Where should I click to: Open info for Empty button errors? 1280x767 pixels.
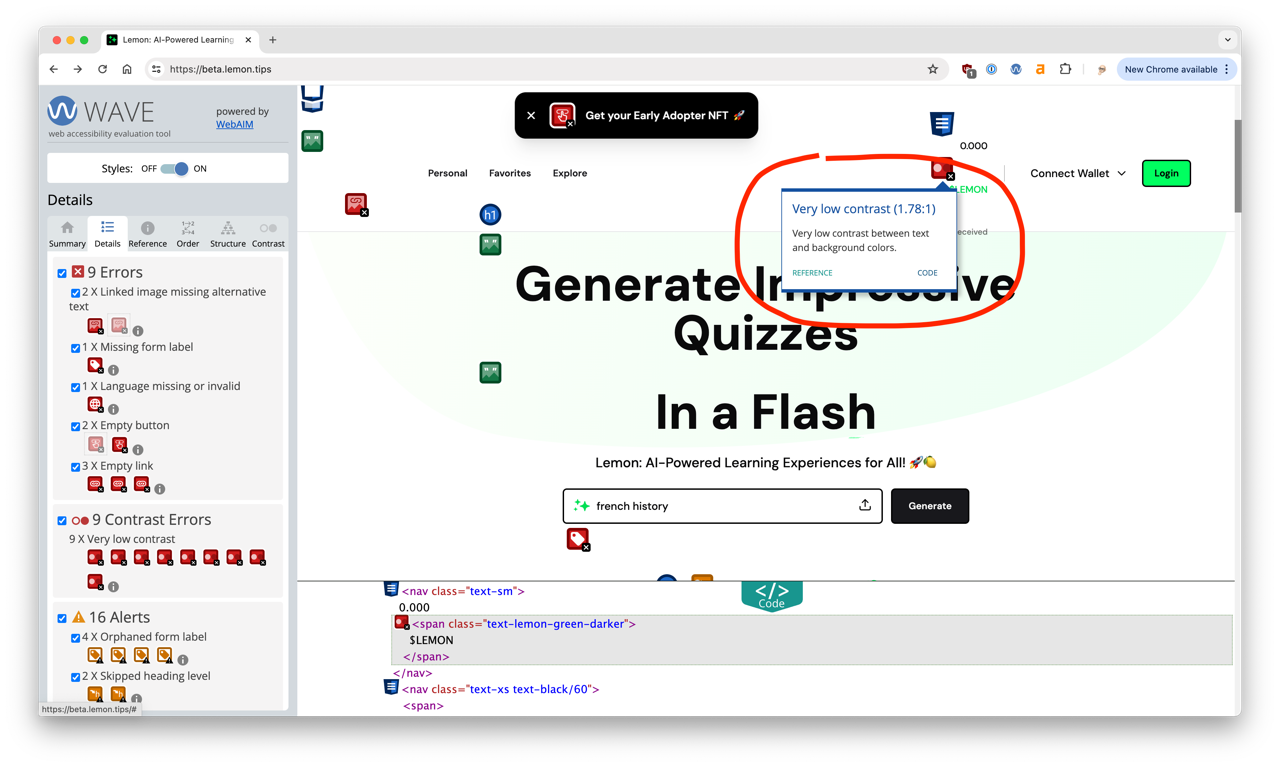pyautogui.click(x=138, y=449)
